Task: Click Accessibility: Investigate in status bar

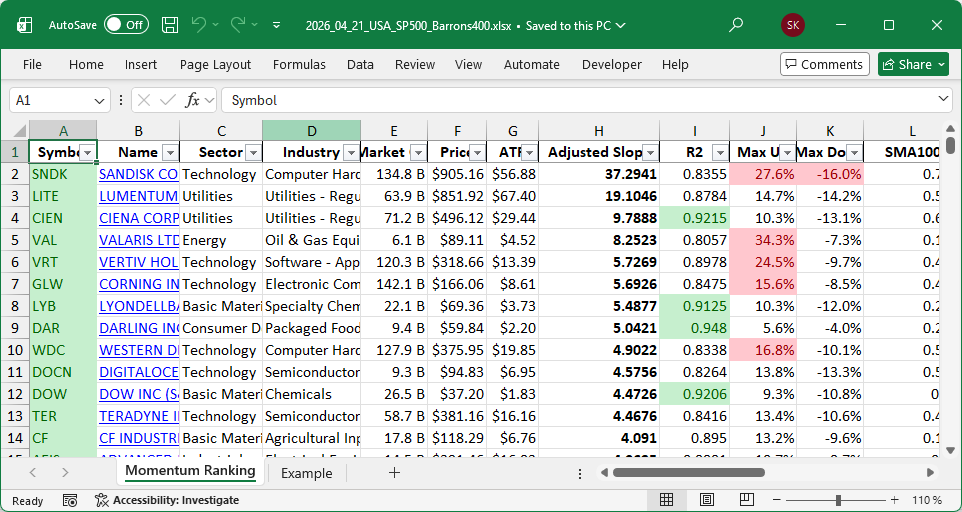Action: coord(167,500)
